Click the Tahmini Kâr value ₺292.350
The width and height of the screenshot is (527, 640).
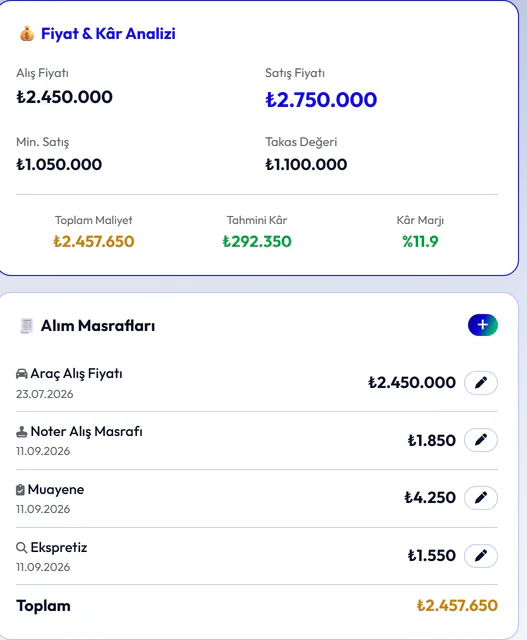(257, 241)
